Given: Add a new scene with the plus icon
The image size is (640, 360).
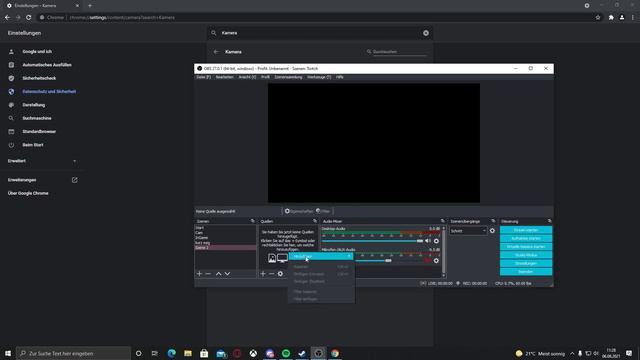Looking at the screenshot, I should [x=199, y=273].
